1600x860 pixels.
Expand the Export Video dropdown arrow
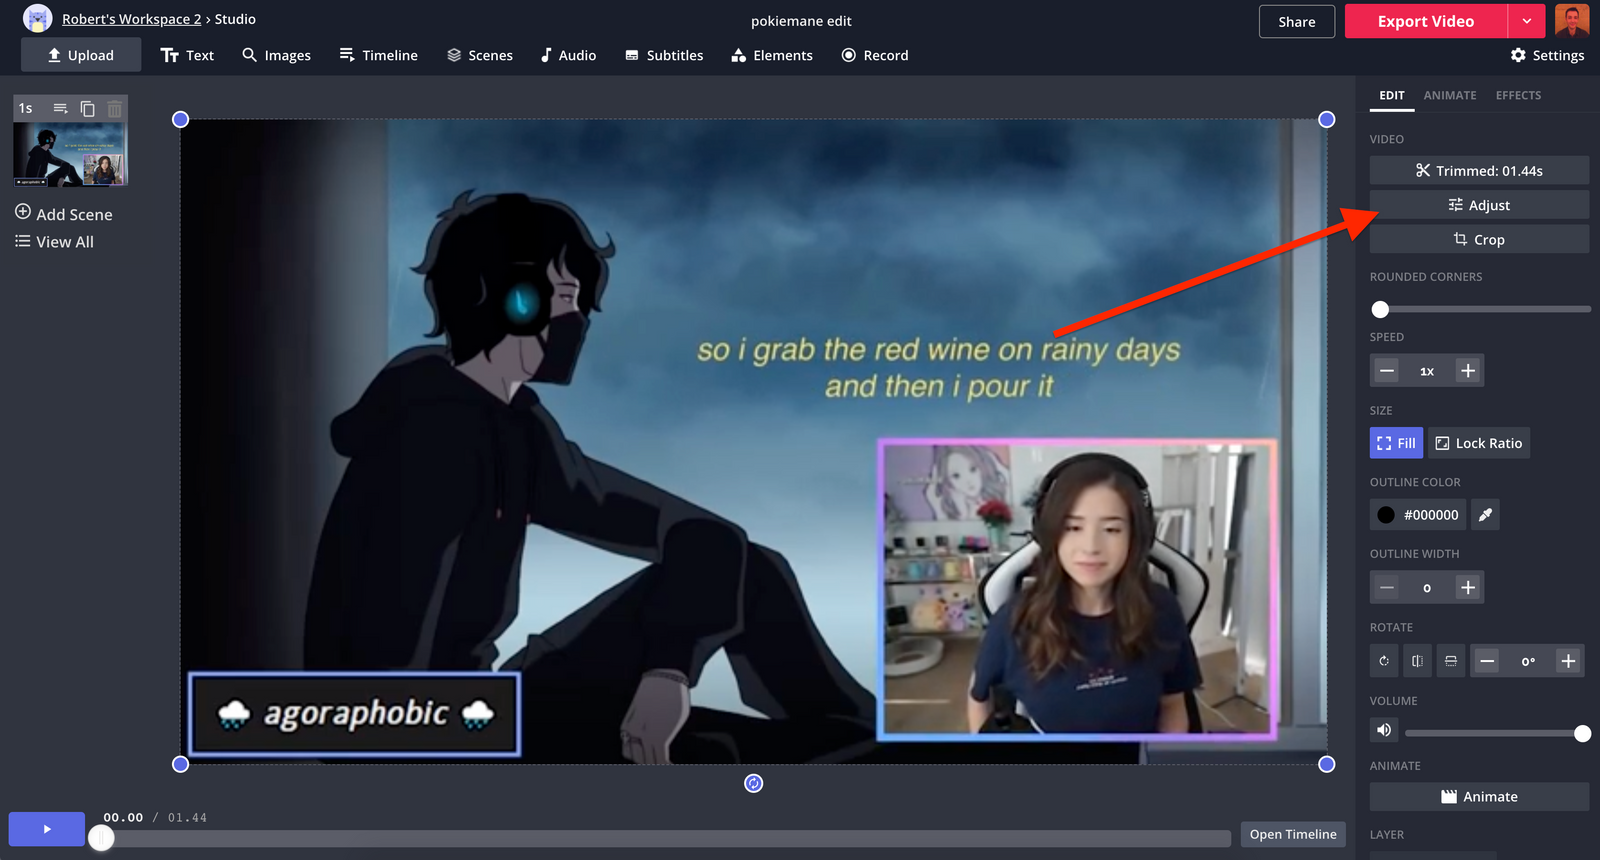[x=1526, y=21]
